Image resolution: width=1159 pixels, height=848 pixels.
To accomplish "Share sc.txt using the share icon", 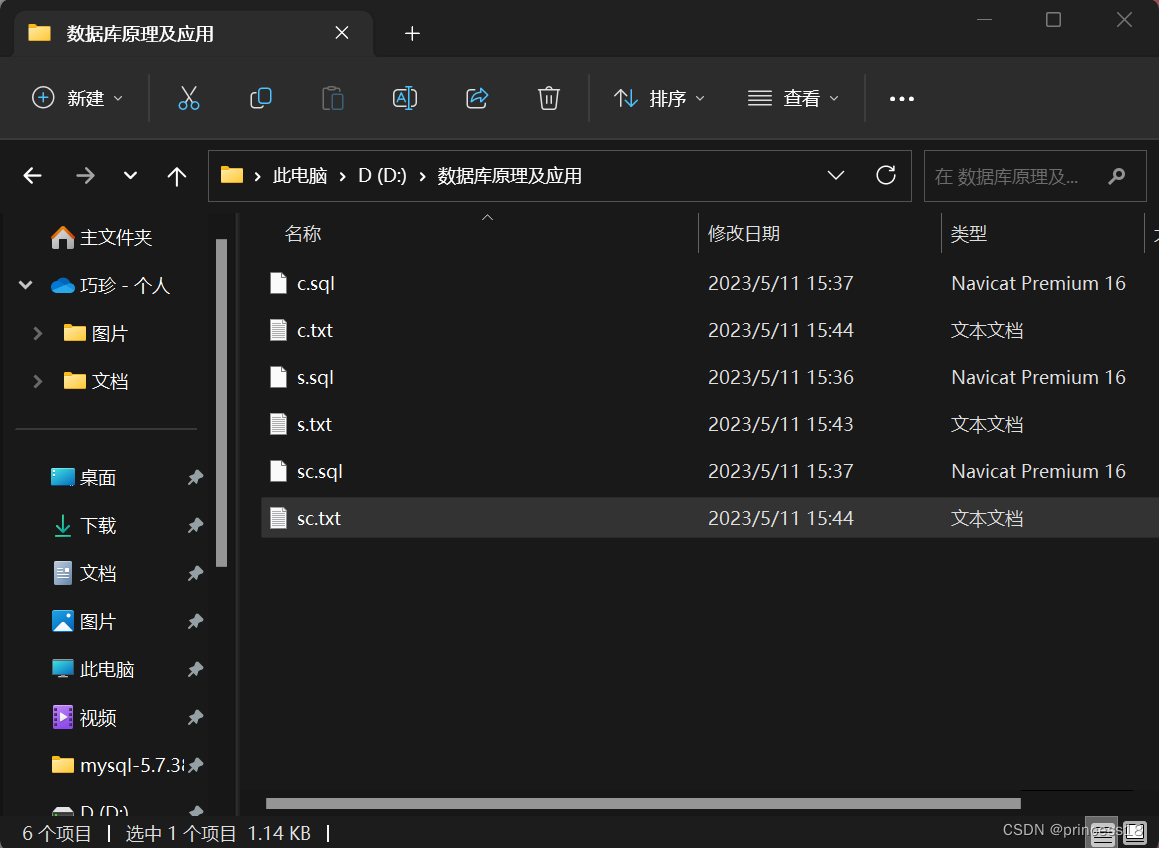I will click(x=476, y=98).
